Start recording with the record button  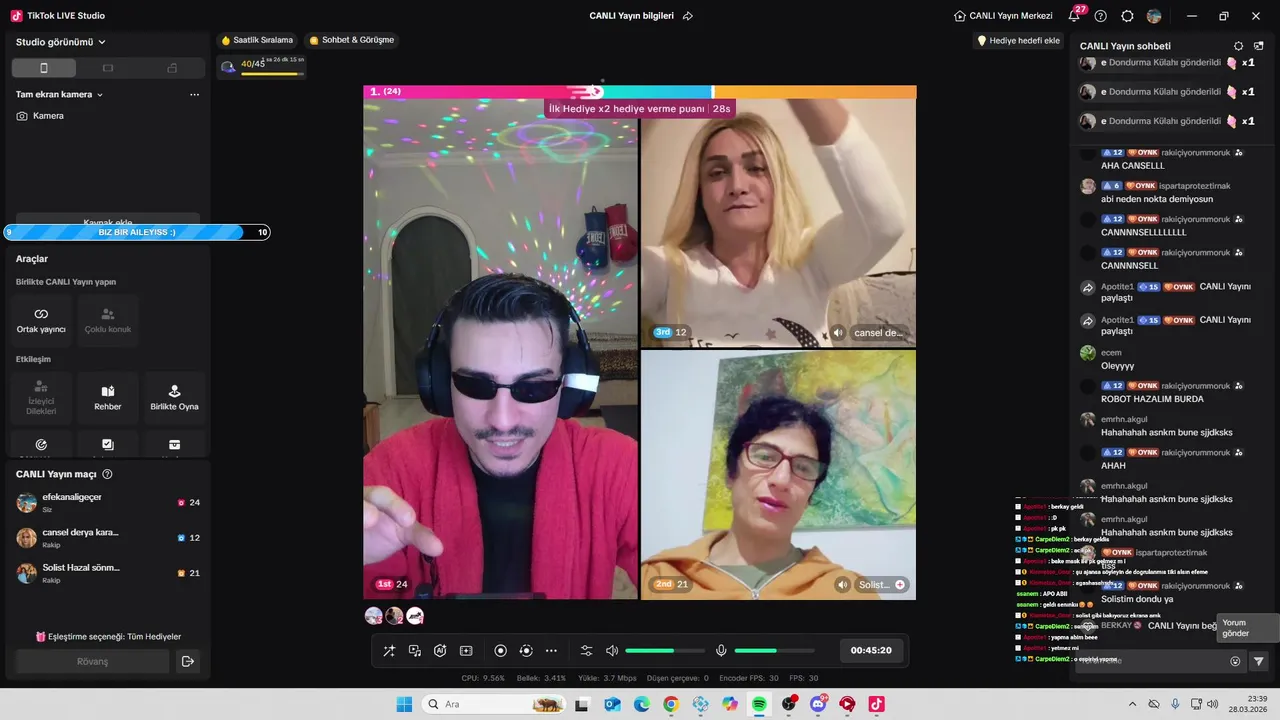(501, 651)
